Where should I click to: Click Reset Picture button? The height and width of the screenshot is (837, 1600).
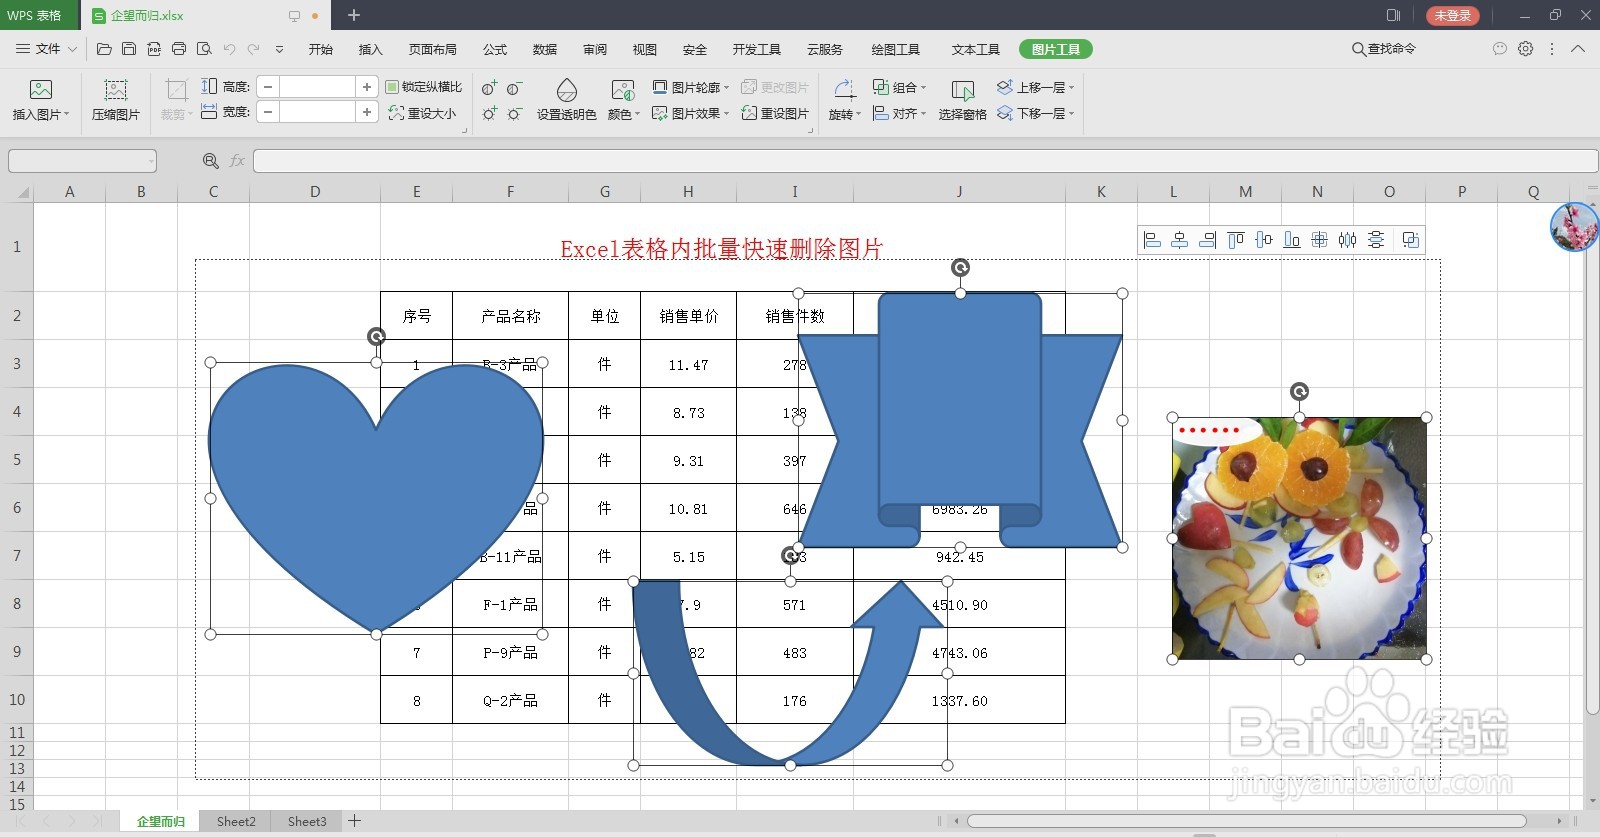775,114
